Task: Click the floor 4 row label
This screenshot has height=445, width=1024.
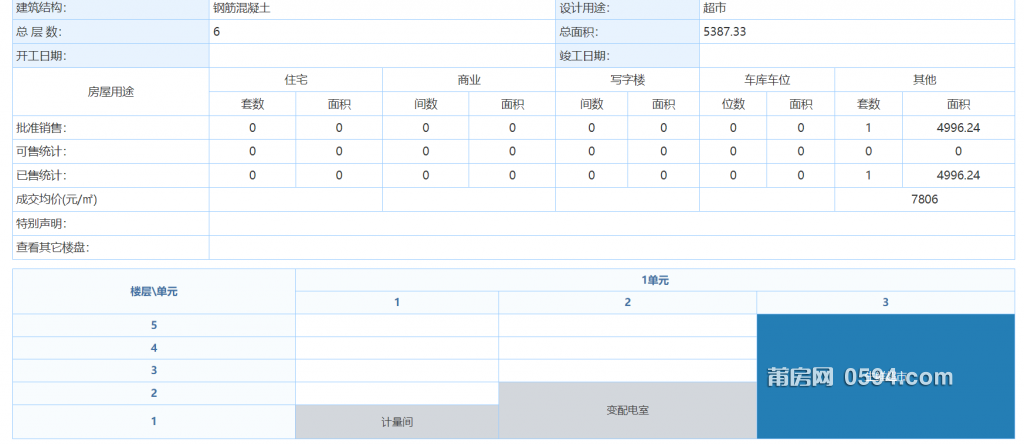Action: pyautogui.click(x=154, y=348)
